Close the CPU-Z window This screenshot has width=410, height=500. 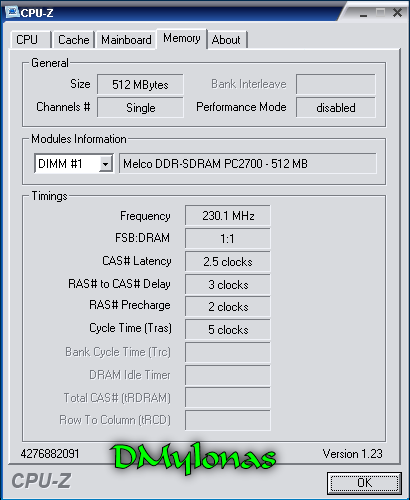(x=397, y=13)
